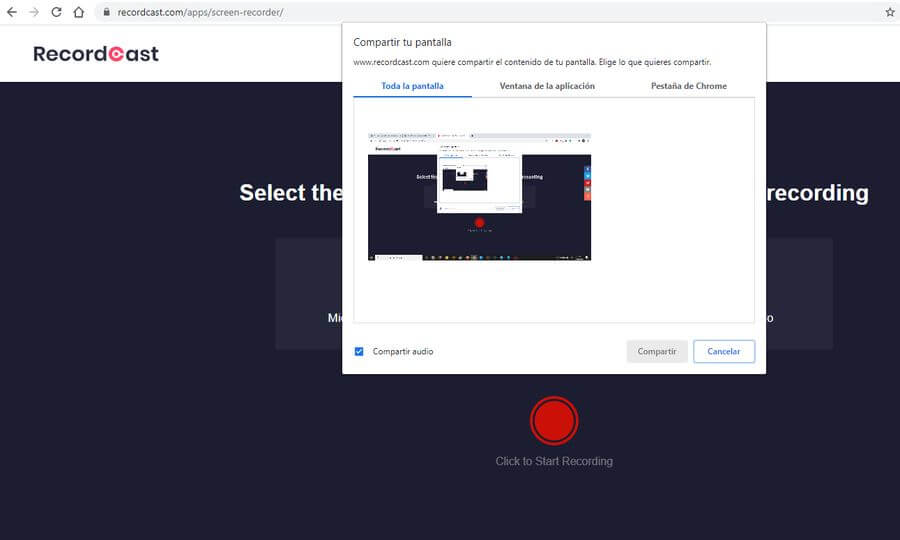Go back with the browser back arrow
The height and width of the screenshot is (540, 900).
click(x=11, y=12)
